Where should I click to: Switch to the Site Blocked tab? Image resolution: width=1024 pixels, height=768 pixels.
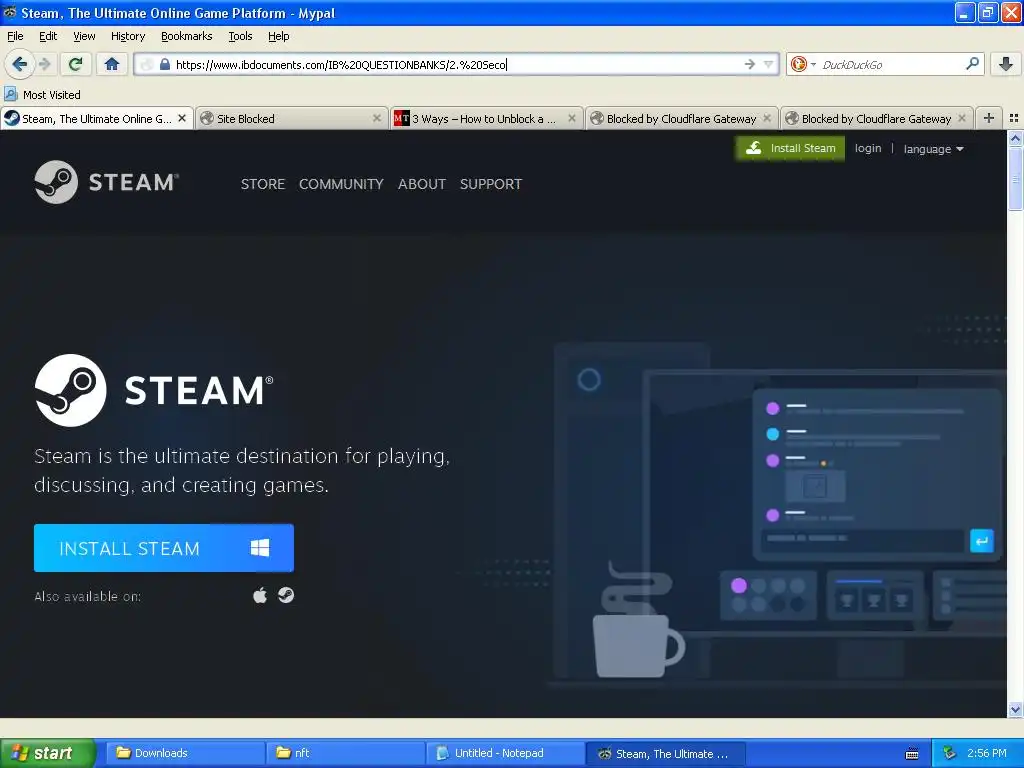[291, 119]
